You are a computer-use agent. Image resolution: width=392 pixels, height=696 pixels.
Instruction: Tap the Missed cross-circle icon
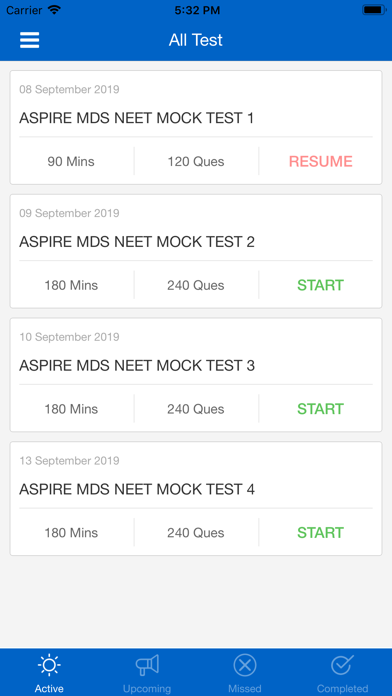[x=245, y=665]
